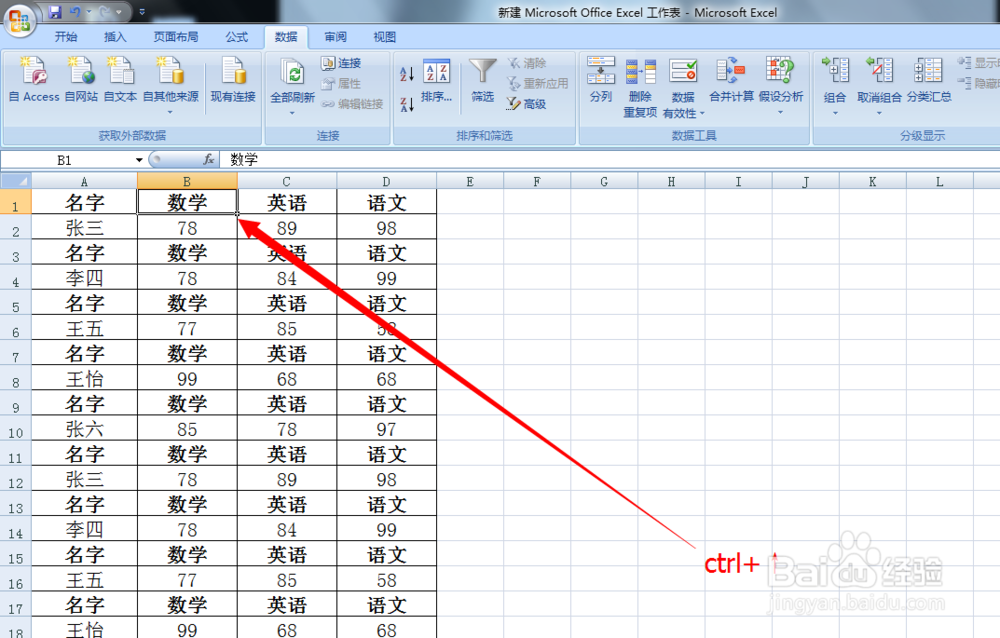Screen dimensions: 1000x638
Task: Click the Ungroup (取消组合) icon
Action: tap(879, 70)
